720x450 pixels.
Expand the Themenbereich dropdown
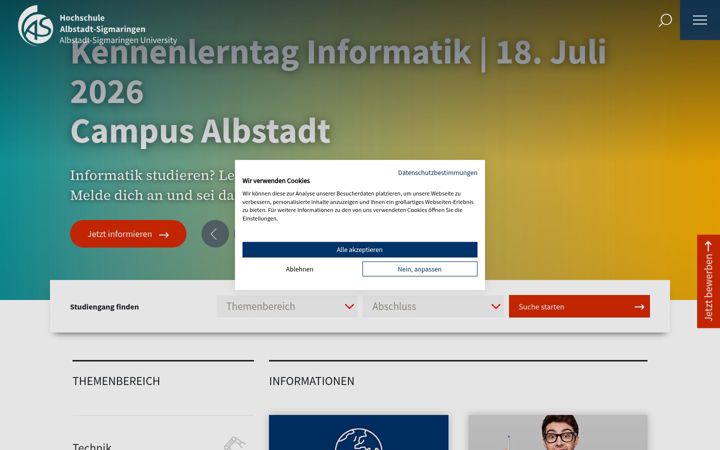coord(287,306)
